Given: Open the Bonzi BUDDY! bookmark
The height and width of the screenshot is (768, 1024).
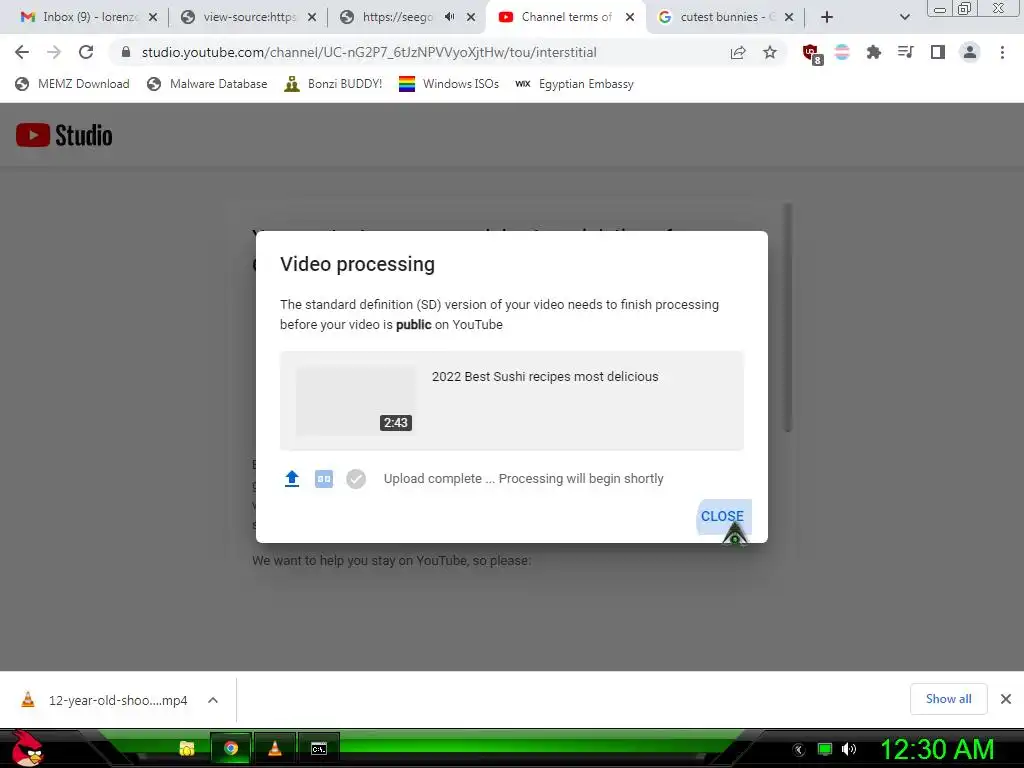Looking at the screenshot, I should [334, 84].
